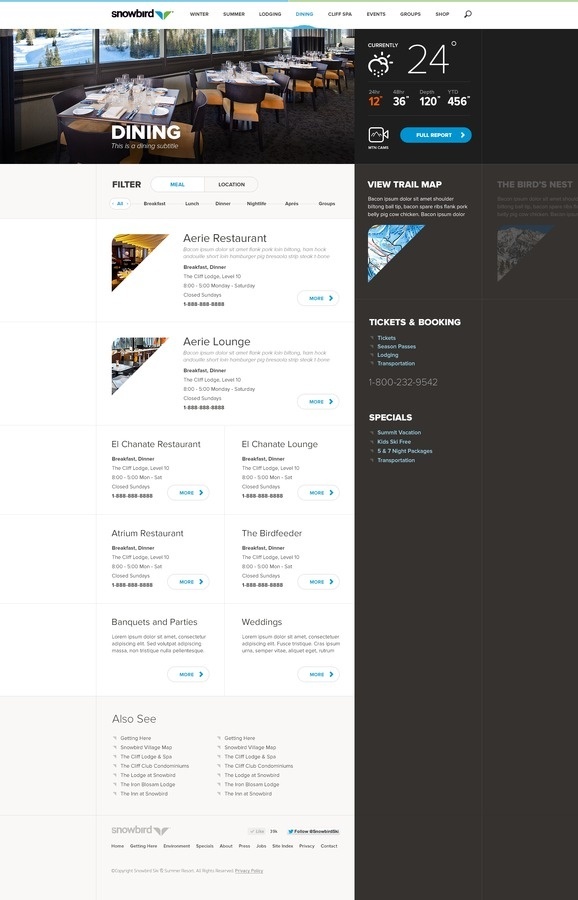Click The Birdfeeder title
Viewport: 578px width, 900px height.
tap(271, 533)
